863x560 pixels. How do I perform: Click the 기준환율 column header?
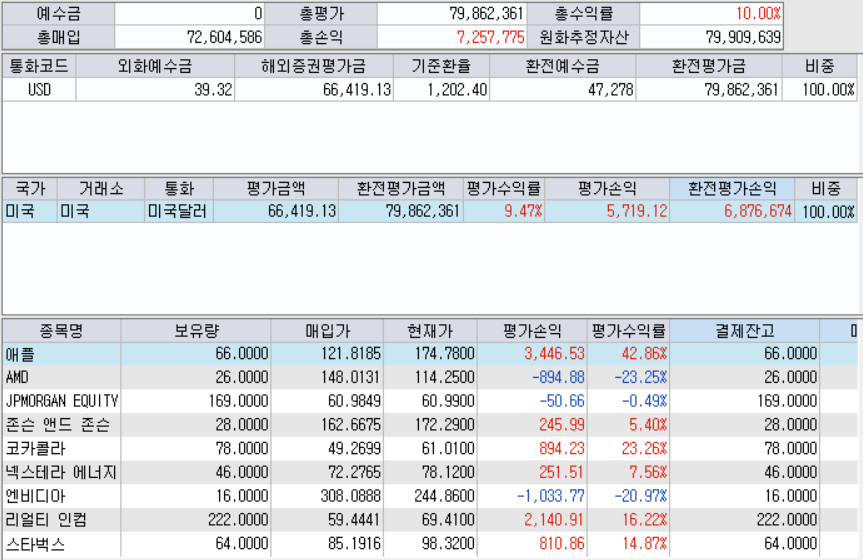441,66
